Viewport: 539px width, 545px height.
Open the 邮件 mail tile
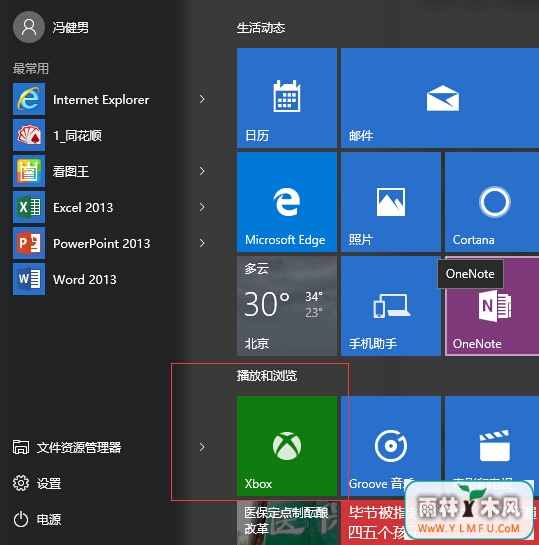tap(440, 98)
